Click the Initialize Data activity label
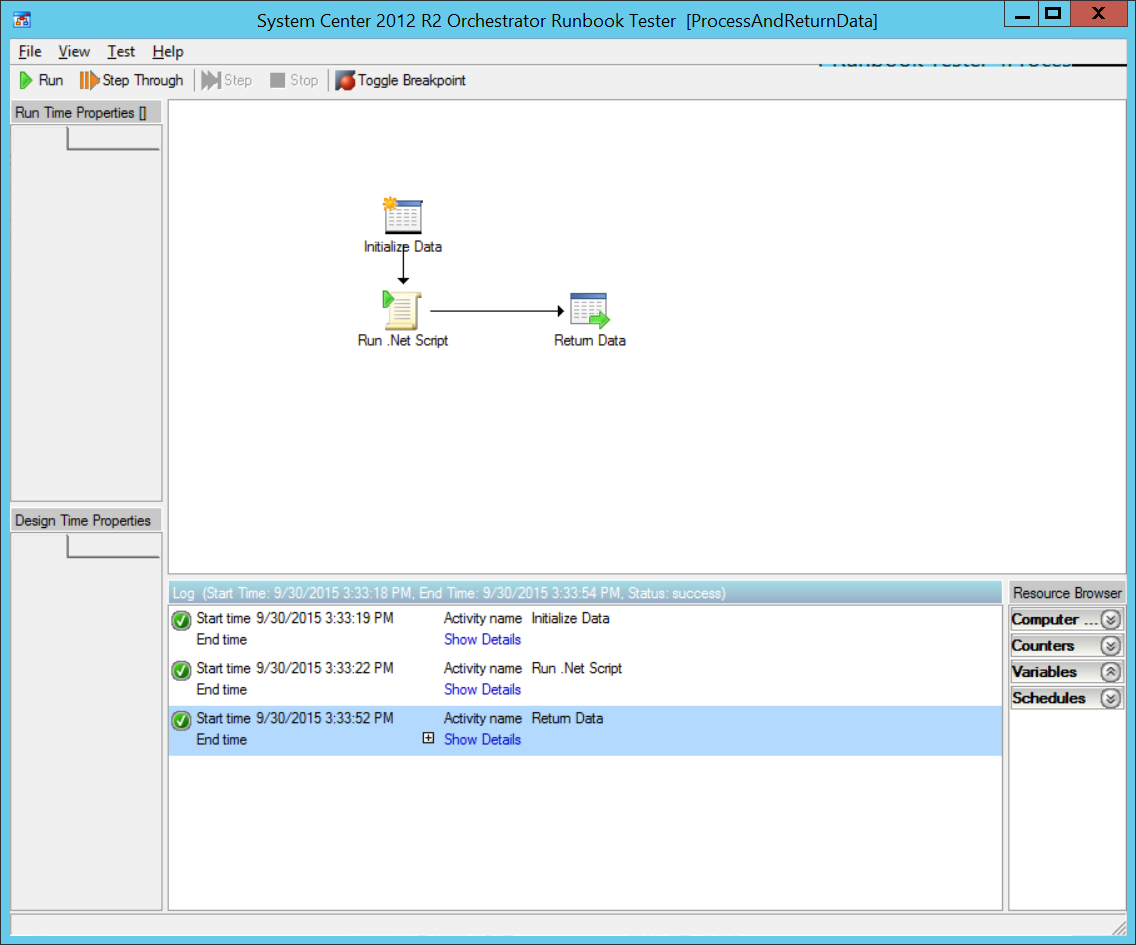Viewport: 1136px width, 945px height. pyautogui.click(x=403, y=246)
